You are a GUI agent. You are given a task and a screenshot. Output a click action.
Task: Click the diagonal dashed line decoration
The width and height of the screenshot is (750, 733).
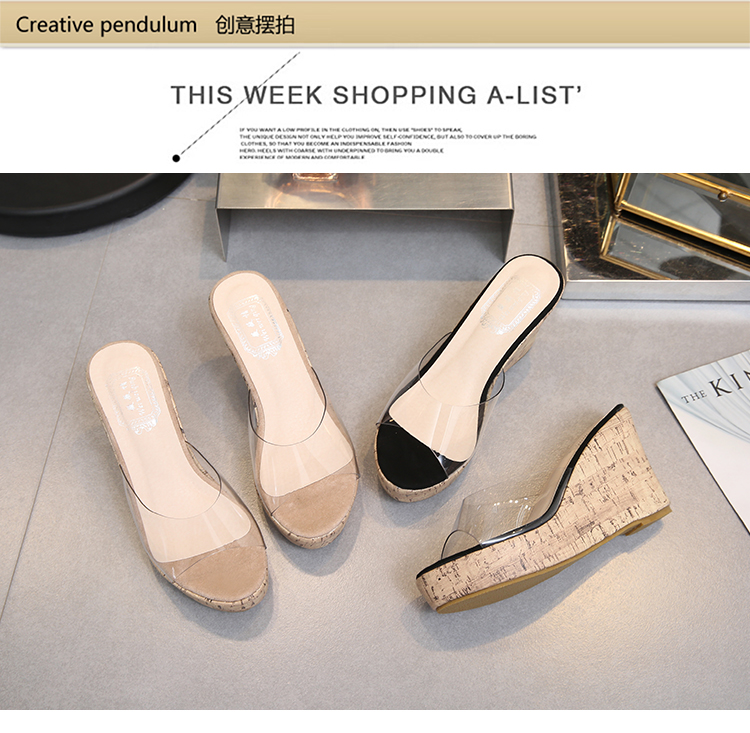click(238, 105)
